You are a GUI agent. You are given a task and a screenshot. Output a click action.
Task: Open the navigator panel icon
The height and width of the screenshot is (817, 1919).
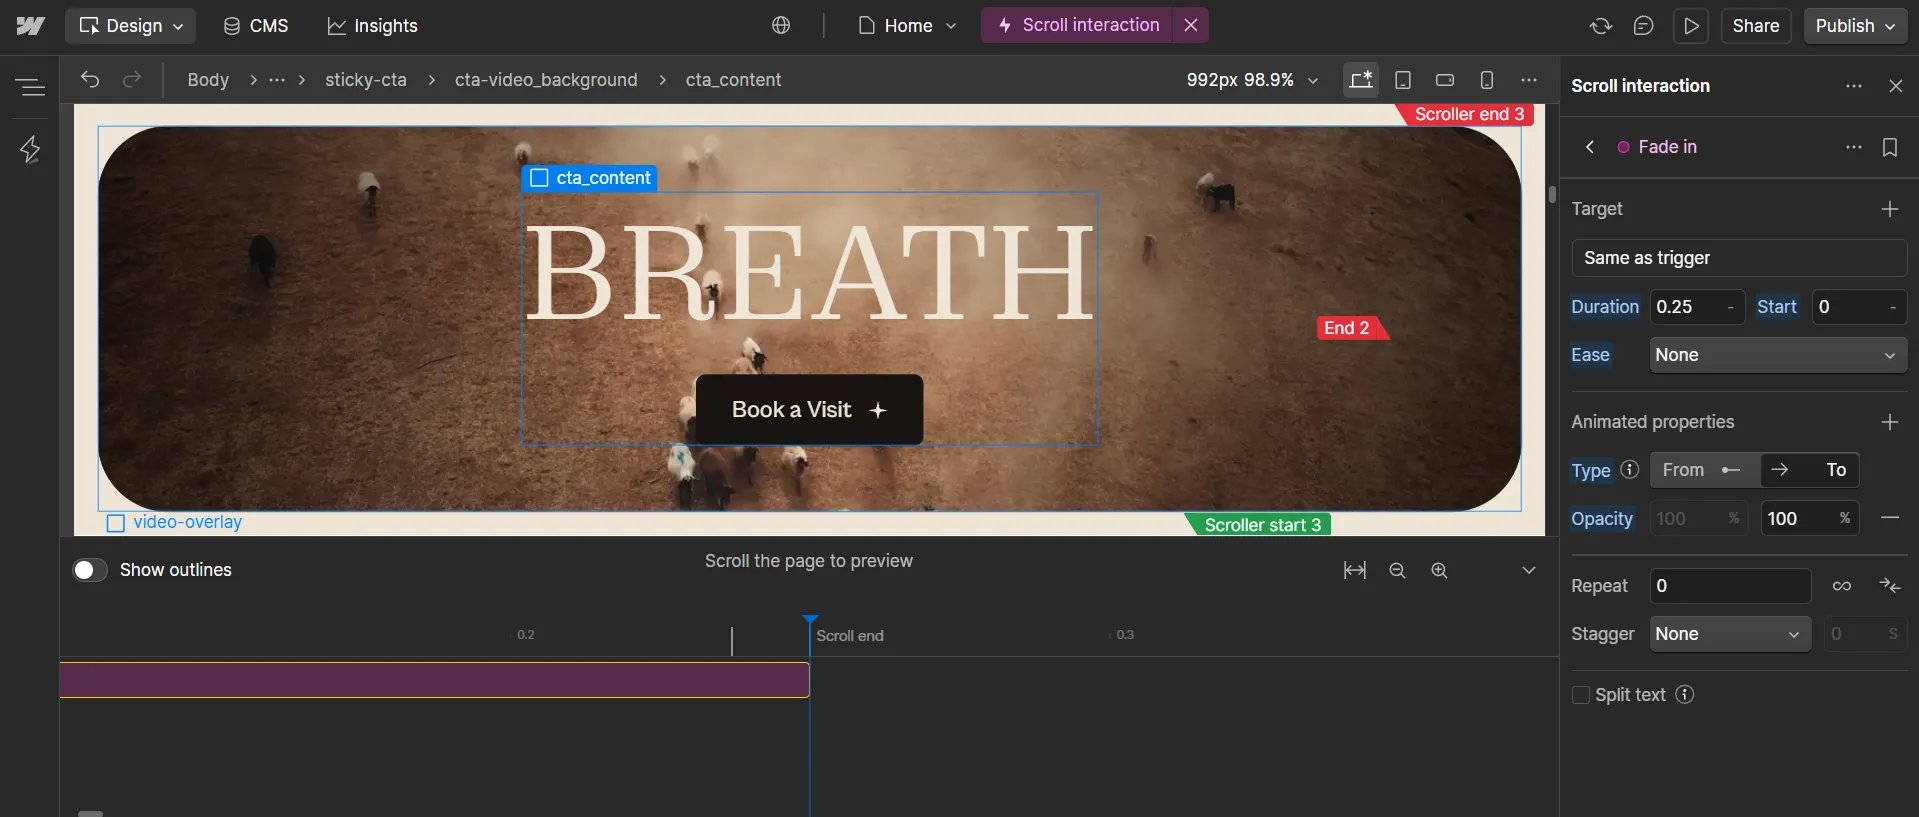click(x=30, y=88)
